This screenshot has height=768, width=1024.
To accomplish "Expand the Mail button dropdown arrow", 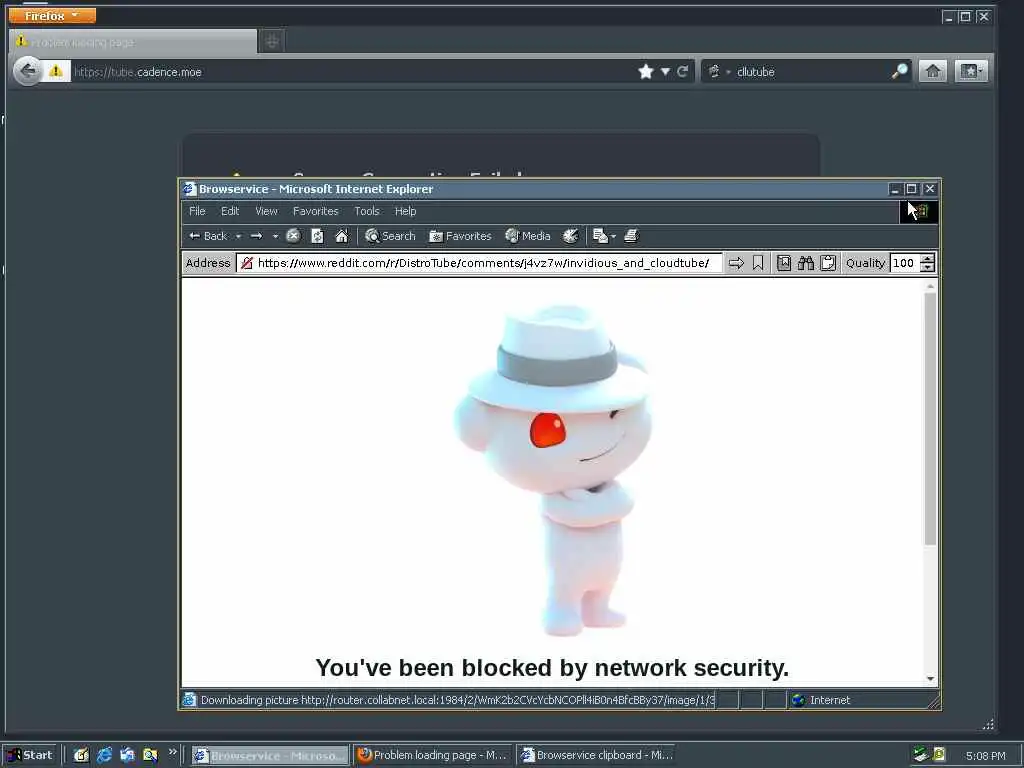I will tap(613, 236).
